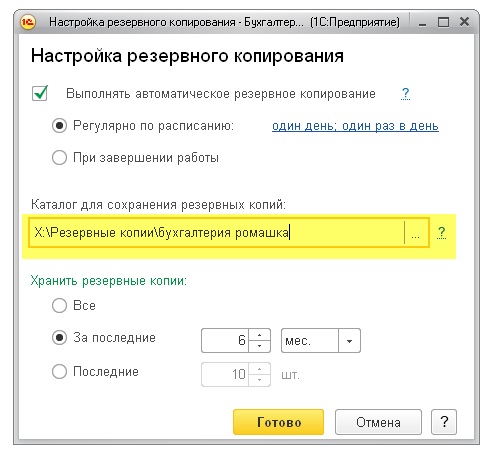Screen dimensions: 495x456
Task: Increase the period count of 6 using up arrow
Action: [x=259, y=335]
